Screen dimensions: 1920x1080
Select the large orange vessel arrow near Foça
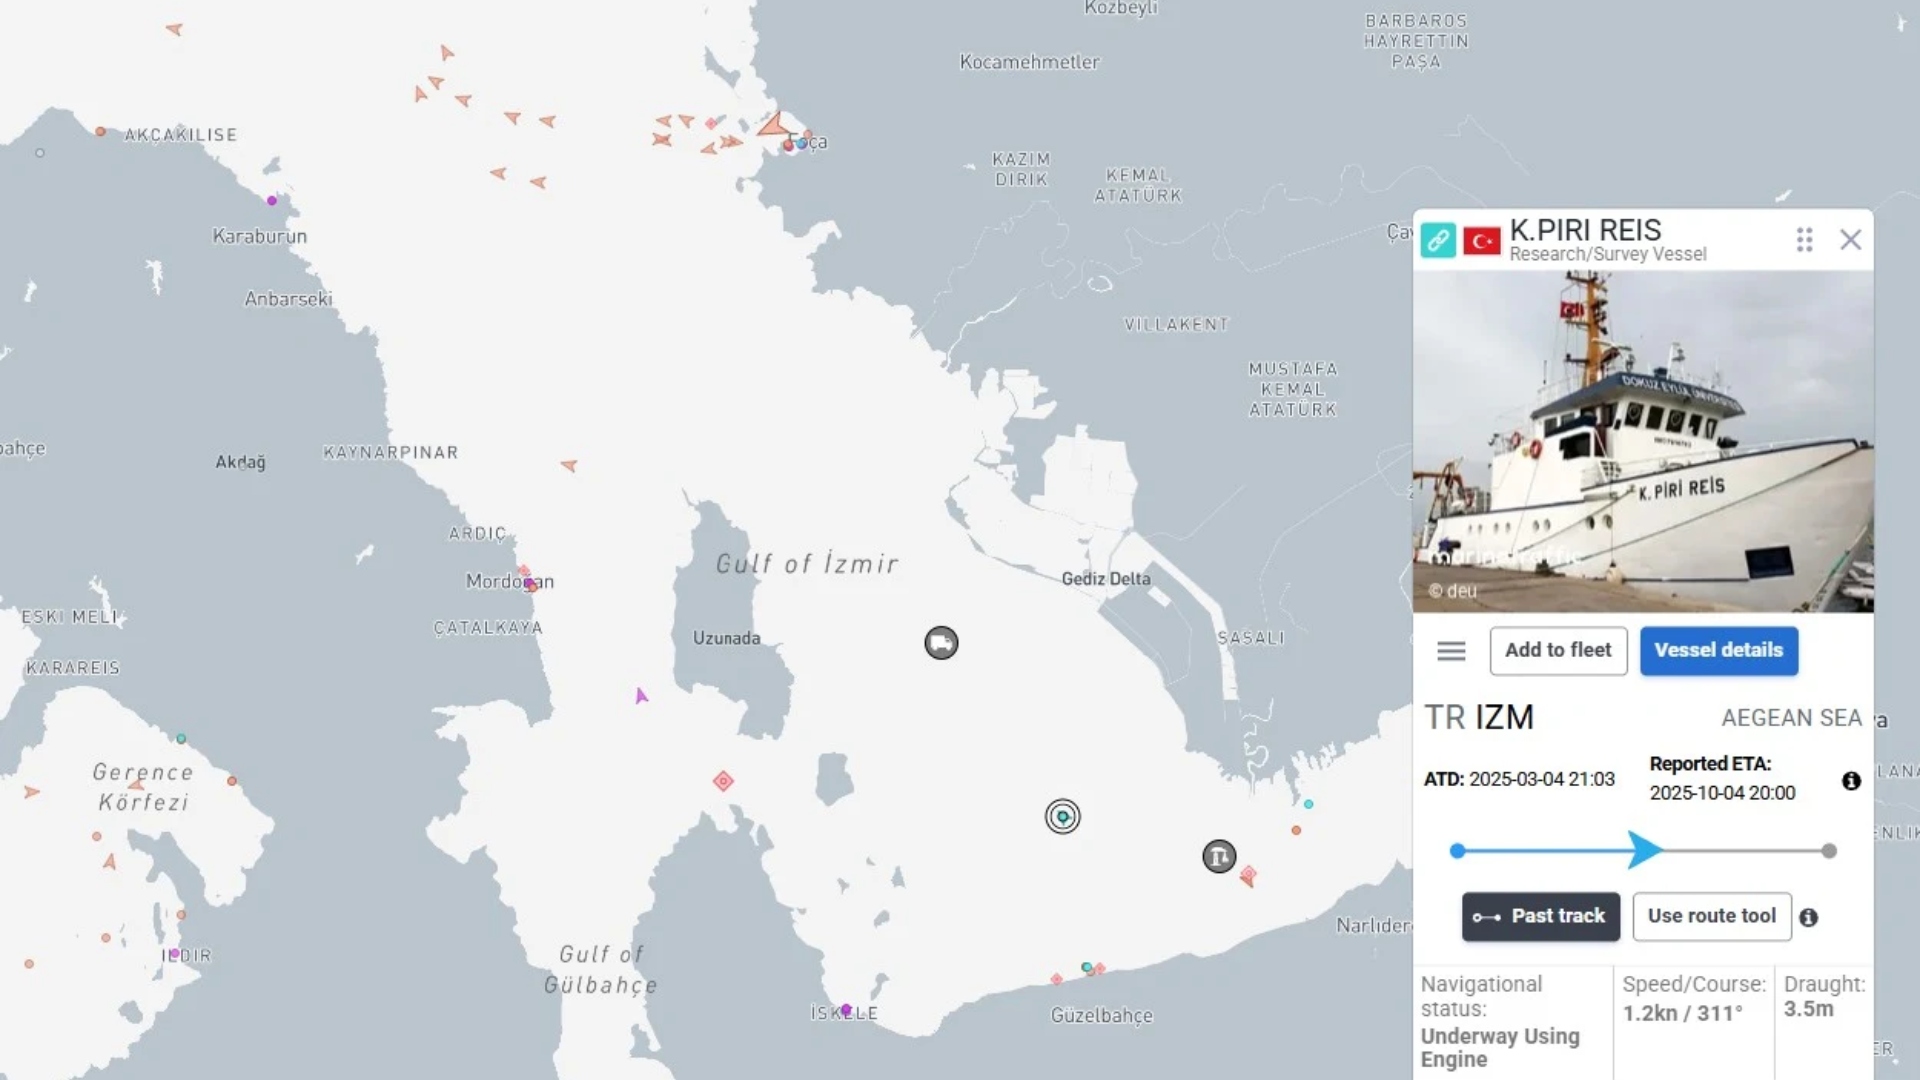click(772, 126)
